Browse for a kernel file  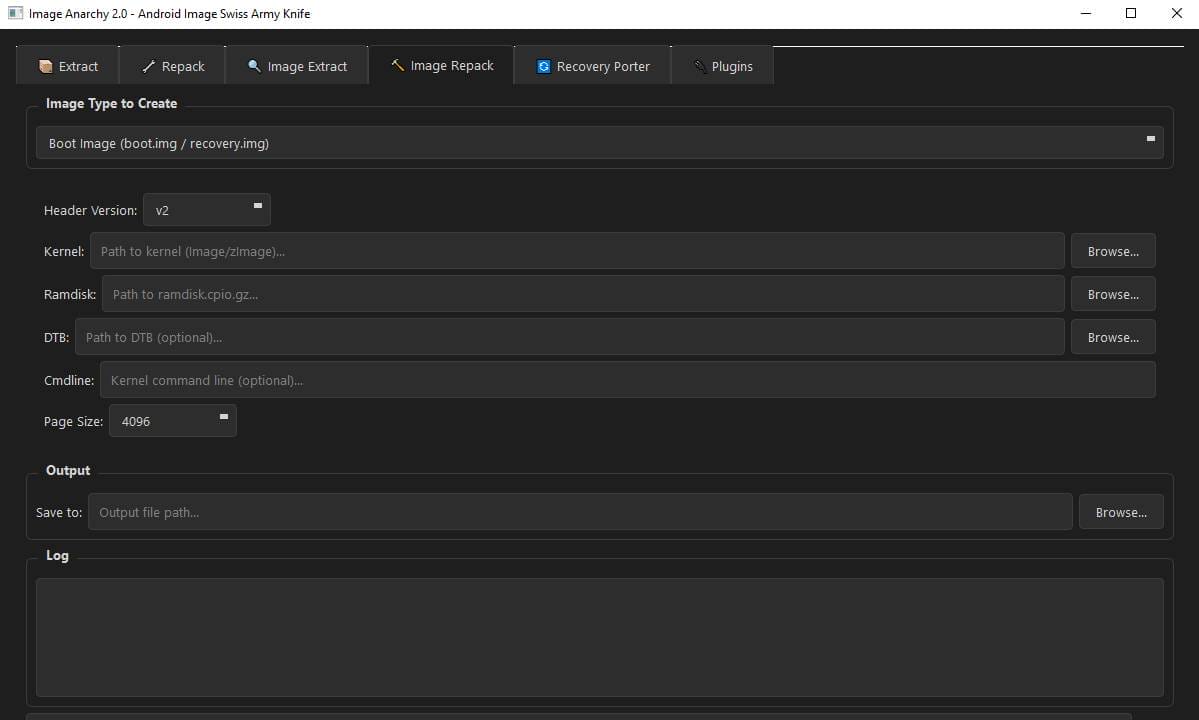point(1112,250)
